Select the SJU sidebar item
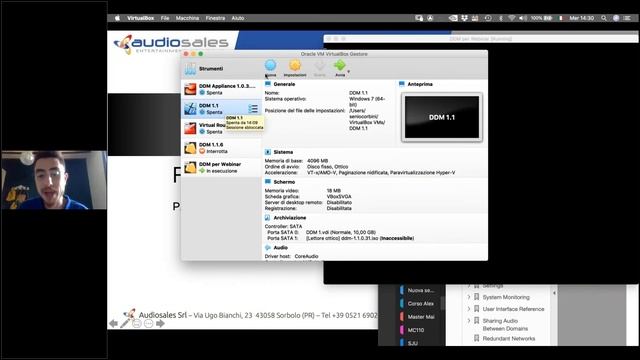The width and height of the screenshot is (640, 360). point(413,343)
